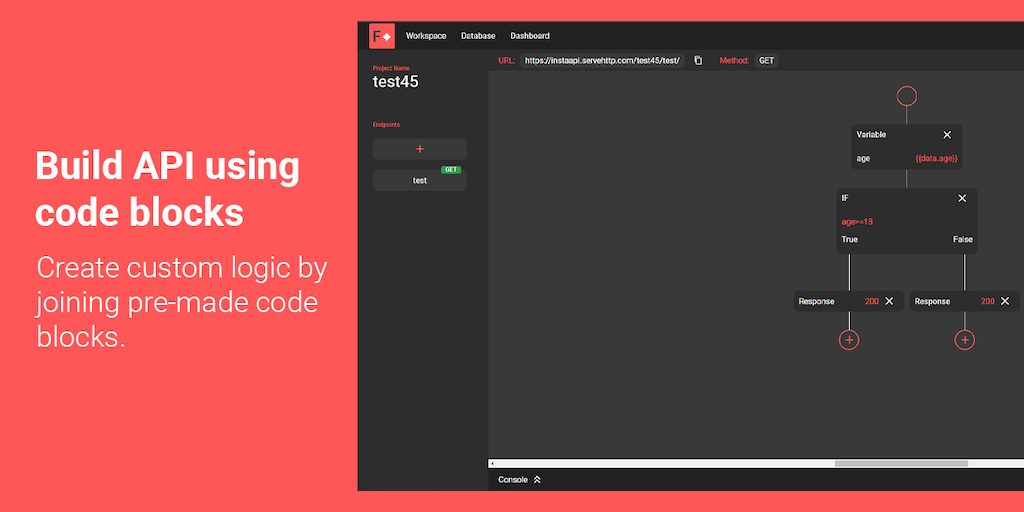Click the endpoint URL field

click(602, 61)
